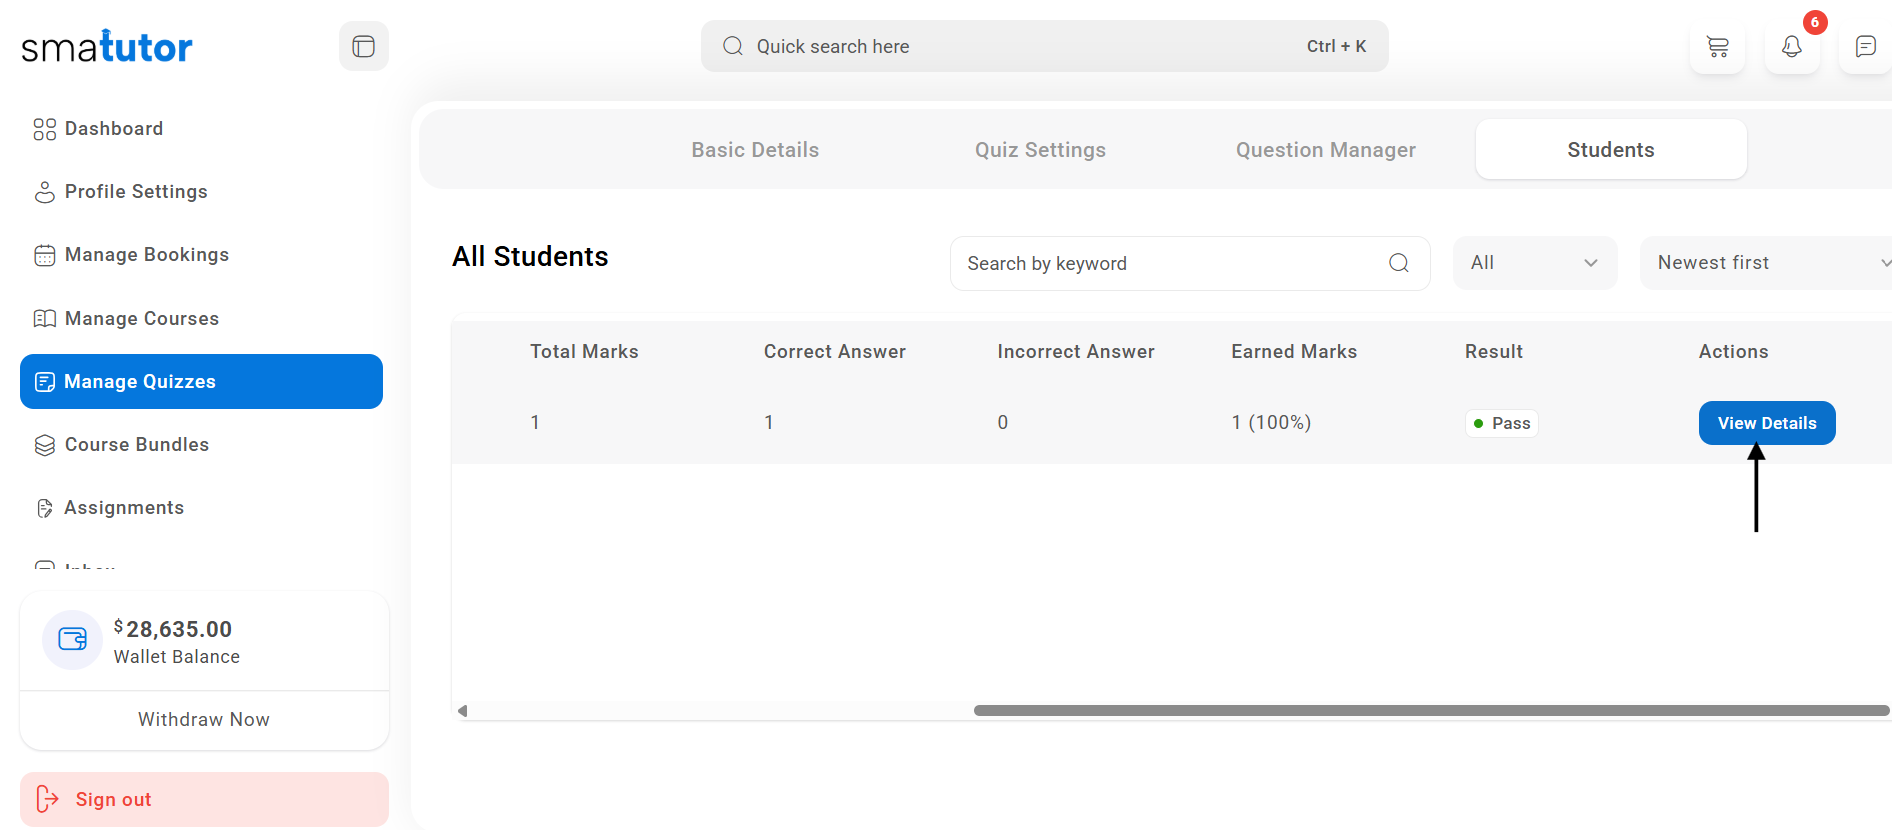The width and height of the screenshot is (1892, 830).
Task: Open Manage Bookings page
Action: pos(146,255)
